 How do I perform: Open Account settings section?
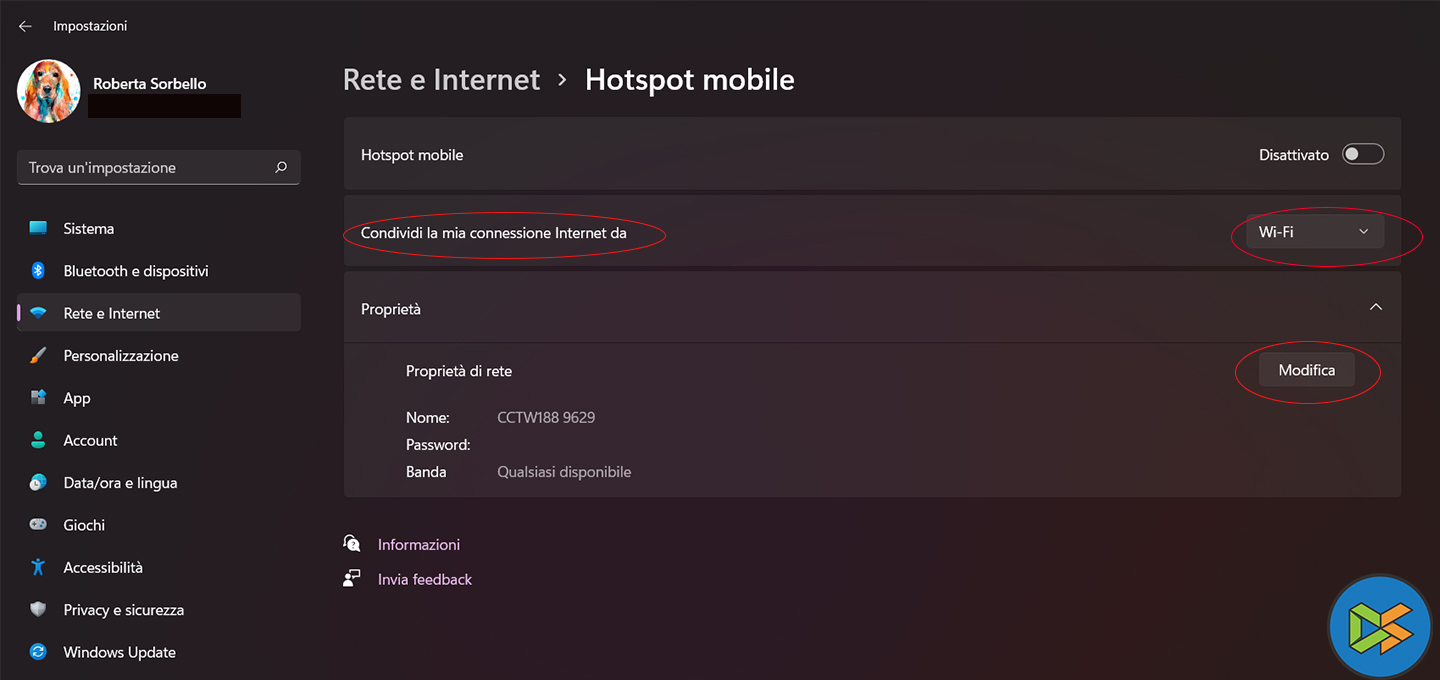(x=90, y=440)
